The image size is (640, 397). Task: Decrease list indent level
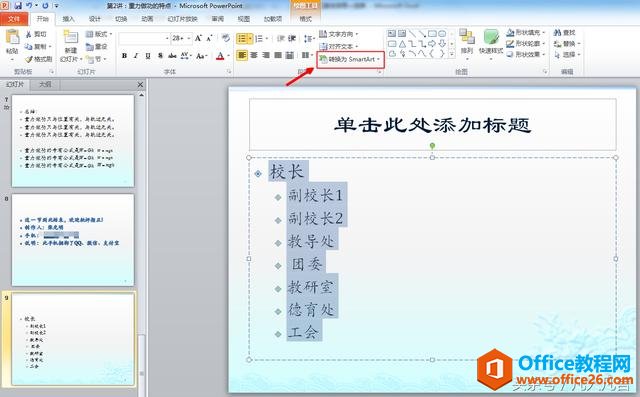(280, 38)
